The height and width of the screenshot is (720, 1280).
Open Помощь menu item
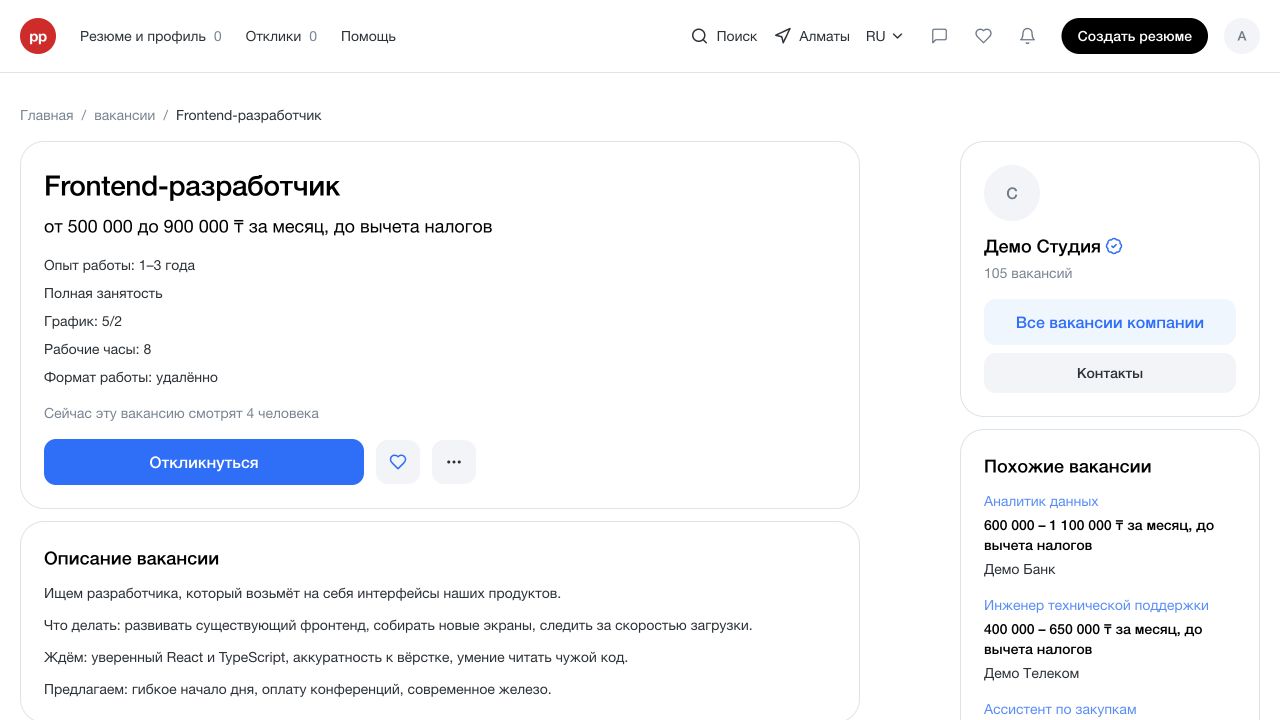[368, 36]
